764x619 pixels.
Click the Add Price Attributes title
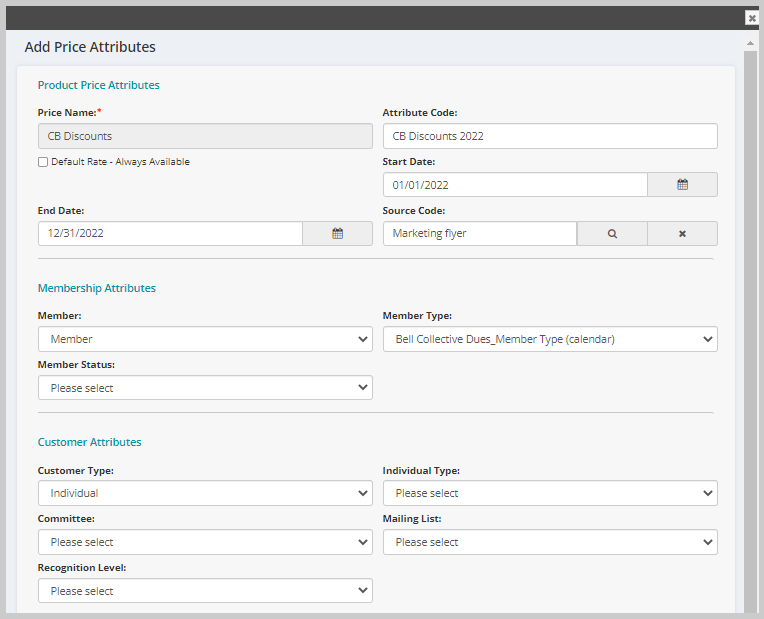(x=90, y=47)
